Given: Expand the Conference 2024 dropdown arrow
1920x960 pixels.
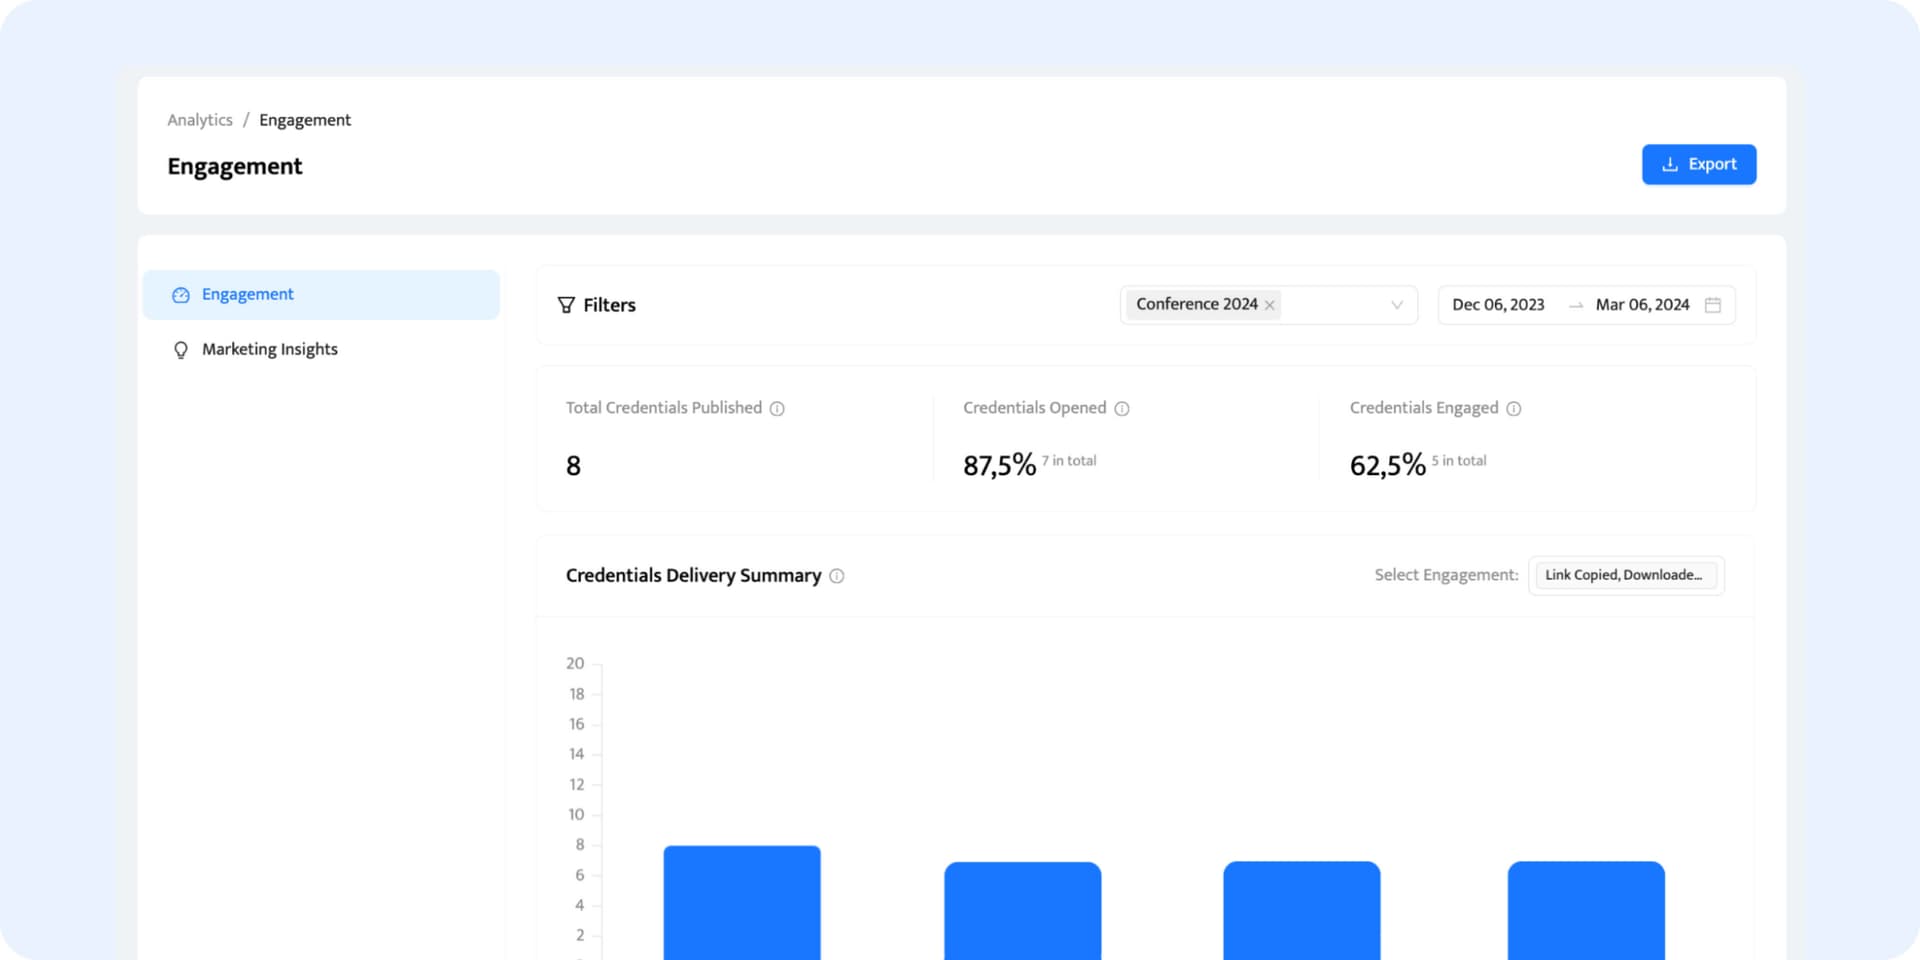Looking at the screenshot, I should (1397, 305).
